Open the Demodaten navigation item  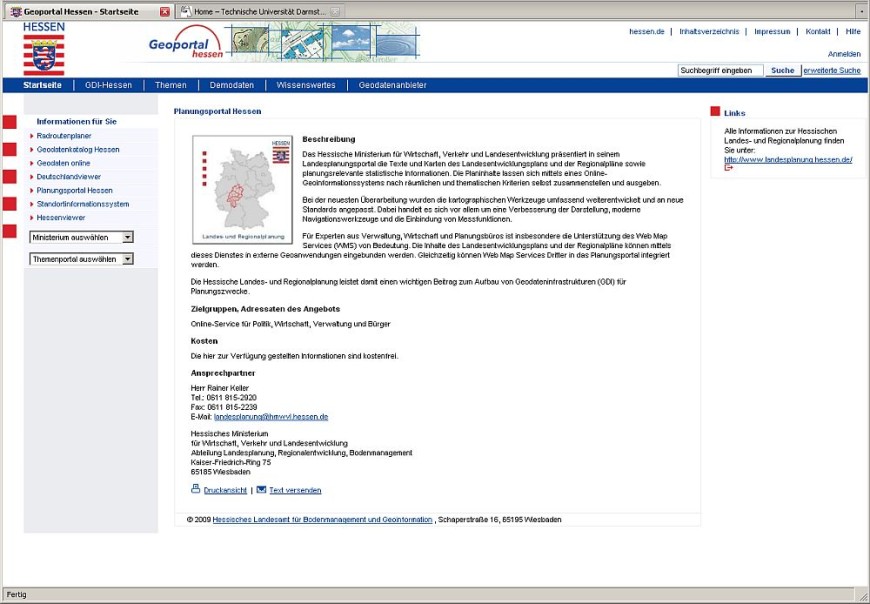pos(231,85)
